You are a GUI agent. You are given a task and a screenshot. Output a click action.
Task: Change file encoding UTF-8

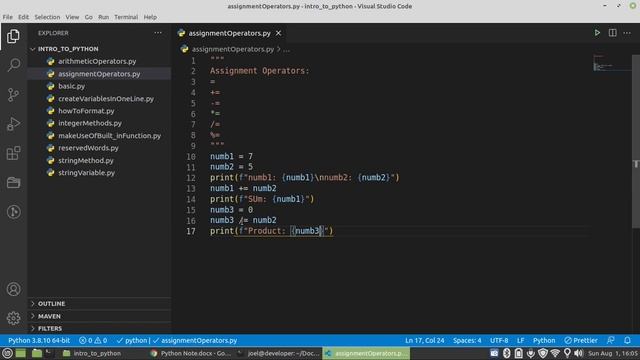[x=499, y=340]
